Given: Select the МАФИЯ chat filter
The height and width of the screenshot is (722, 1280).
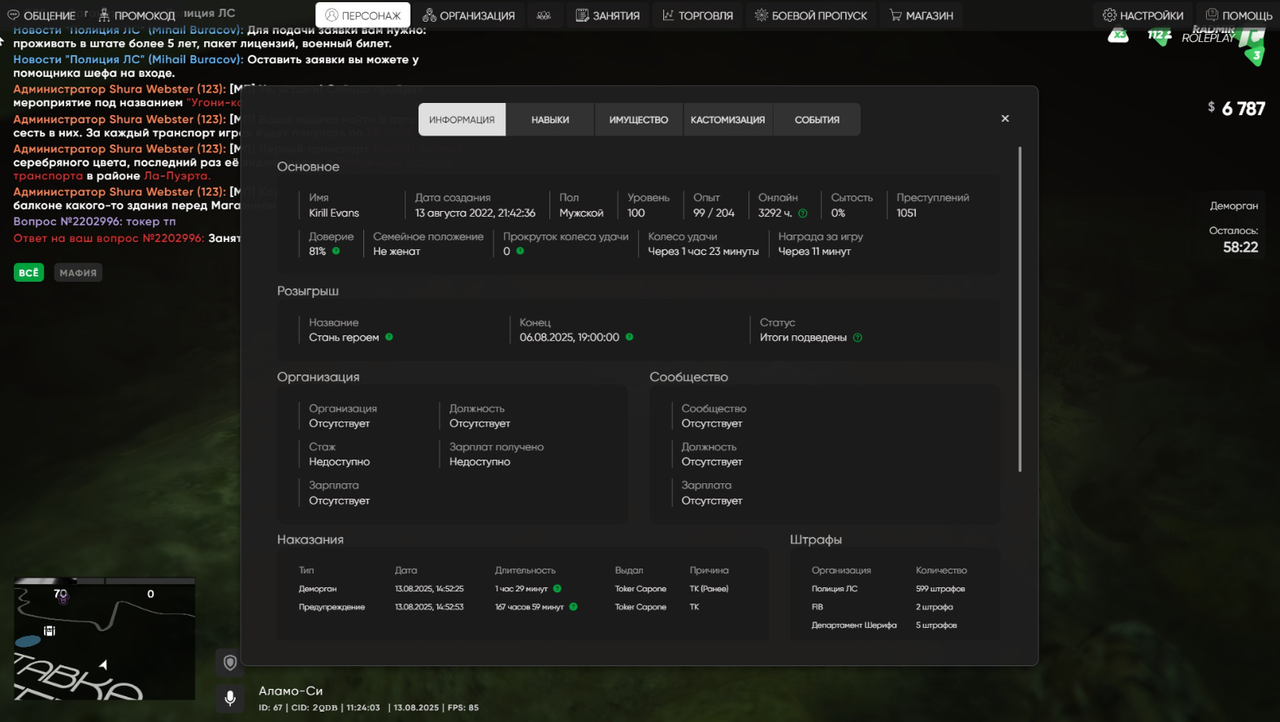Looking at the screenshot, I should pyautogui.click(x=78, y=272).
